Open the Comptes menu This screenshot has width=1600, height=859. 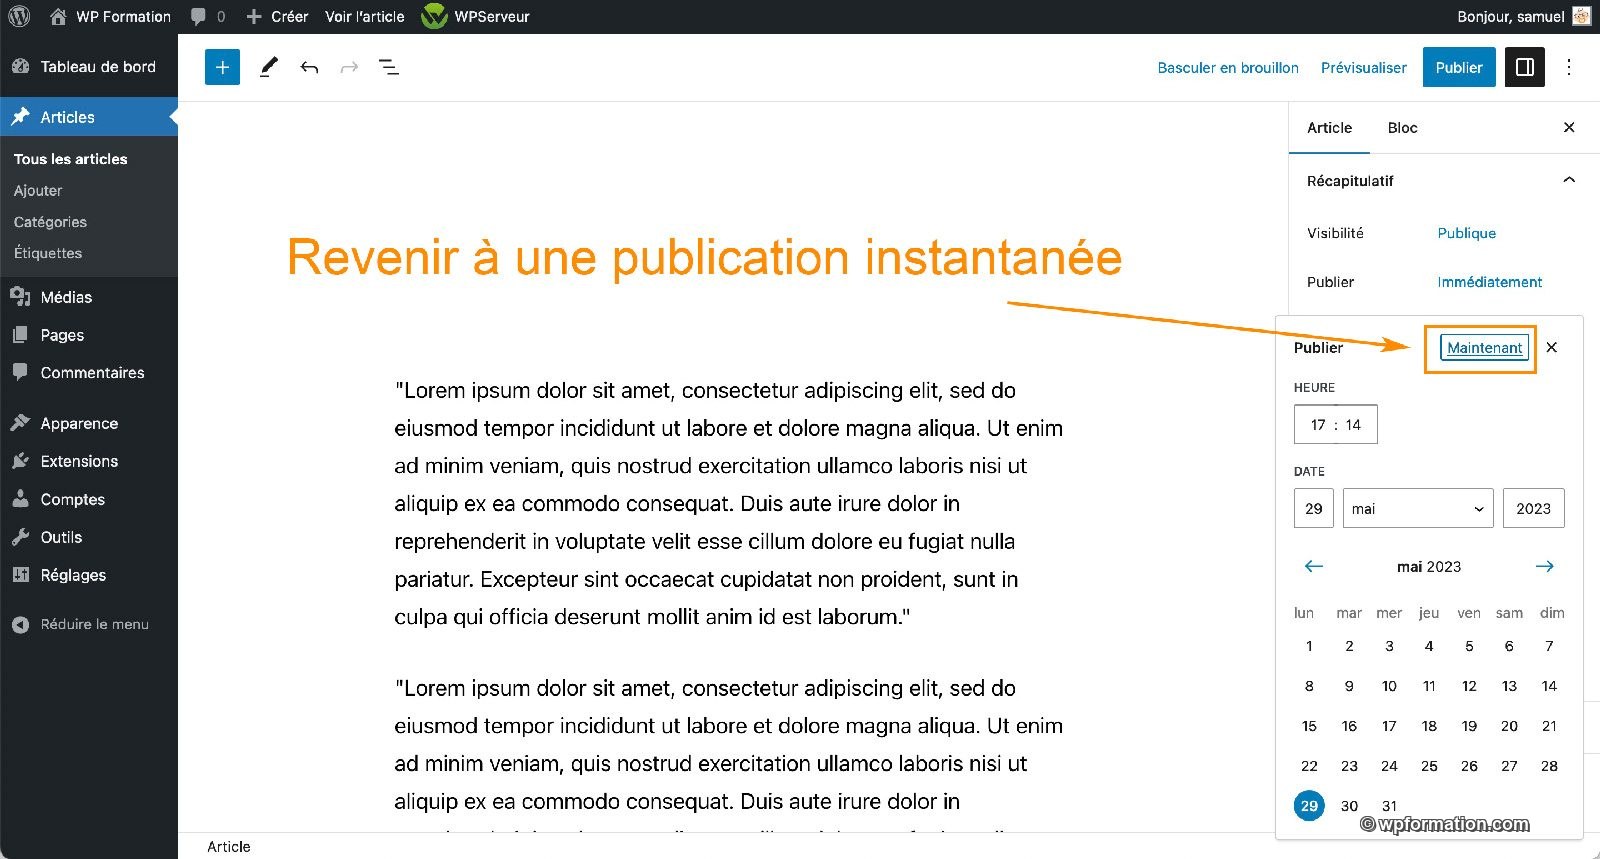pos(89,499)
